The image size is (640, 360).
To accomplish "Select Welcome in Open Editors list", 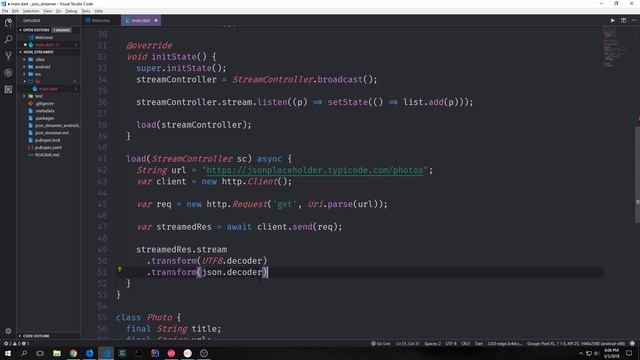I will coord(48,38).
